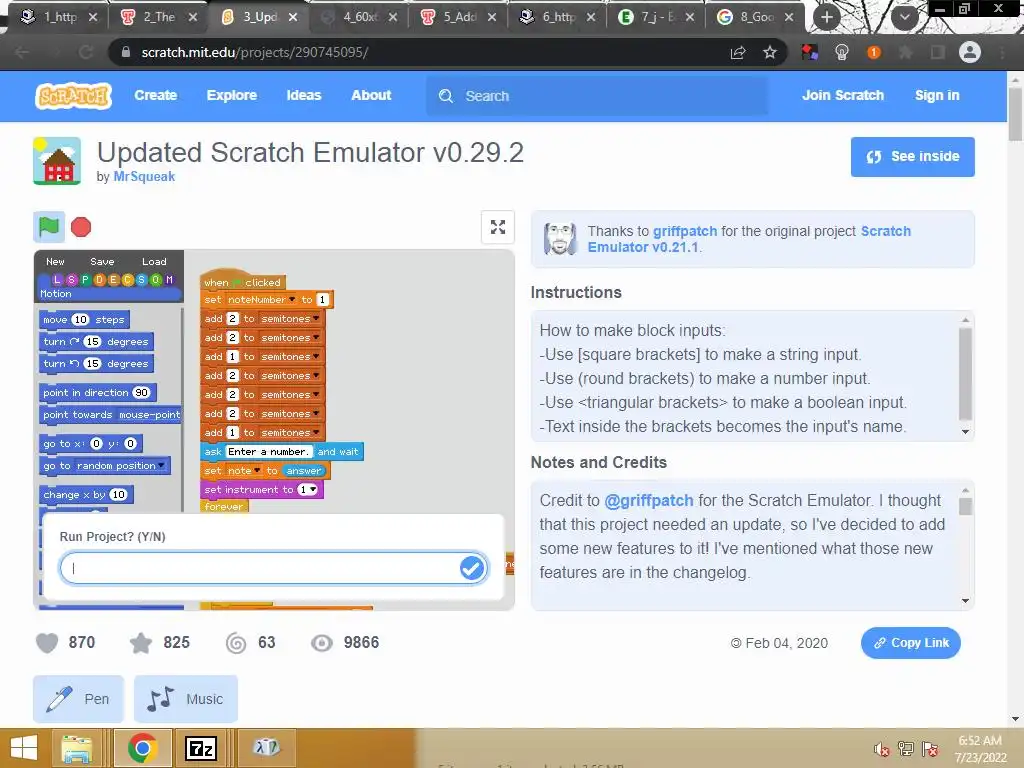This screenshot has width=1024, height=768.
Task: Click the orange notification extension icon
Action: (x=874, y=52)
